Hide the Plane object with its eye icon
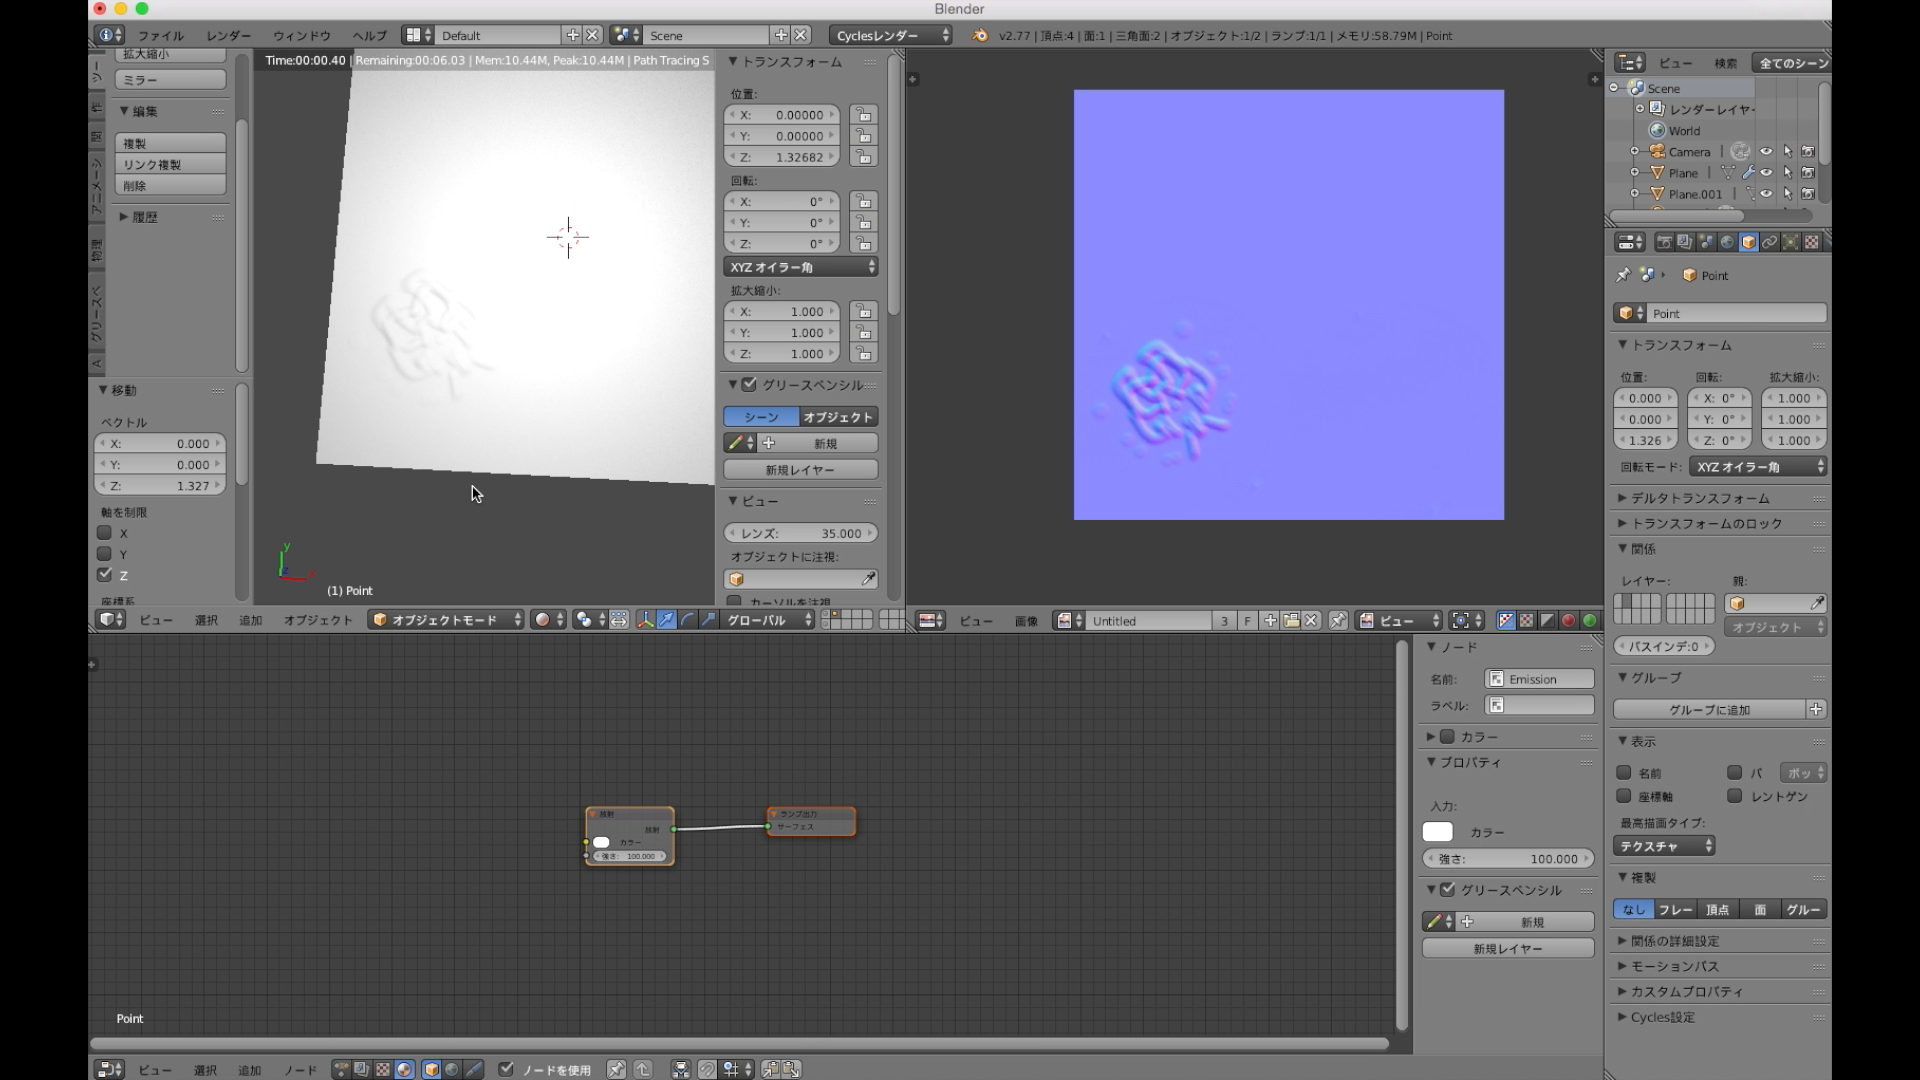This screenshot has height=1080, width=1920. 1766,173
